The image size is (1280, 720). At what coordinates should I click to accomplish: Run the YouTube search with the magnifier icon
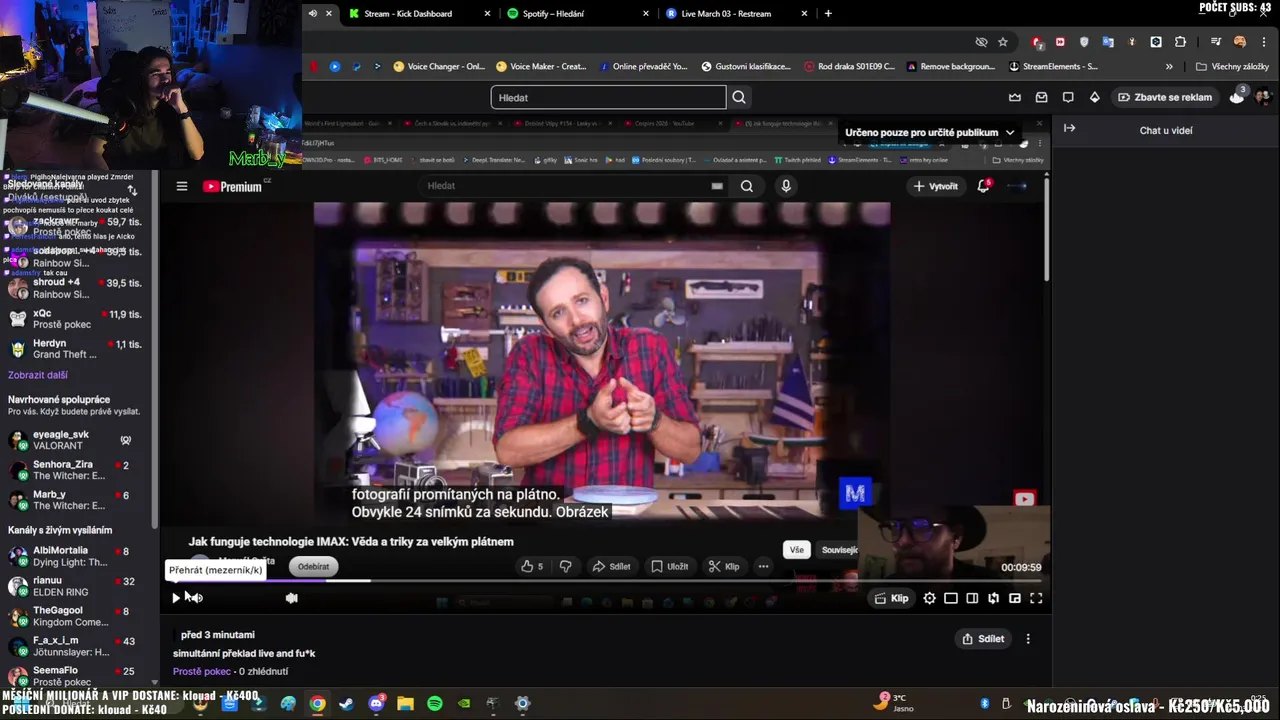coord(747,186)
